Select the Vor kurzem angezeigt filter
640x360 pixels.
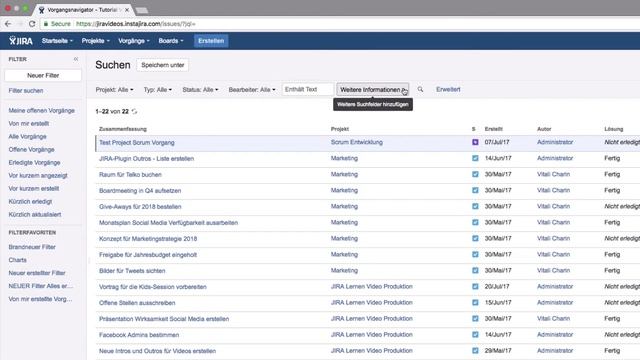click(38, 176)
